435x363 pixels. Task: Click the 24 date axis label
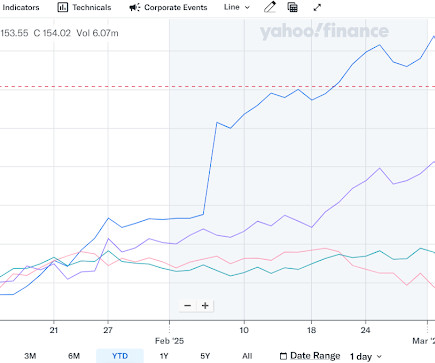pos(365,330)
